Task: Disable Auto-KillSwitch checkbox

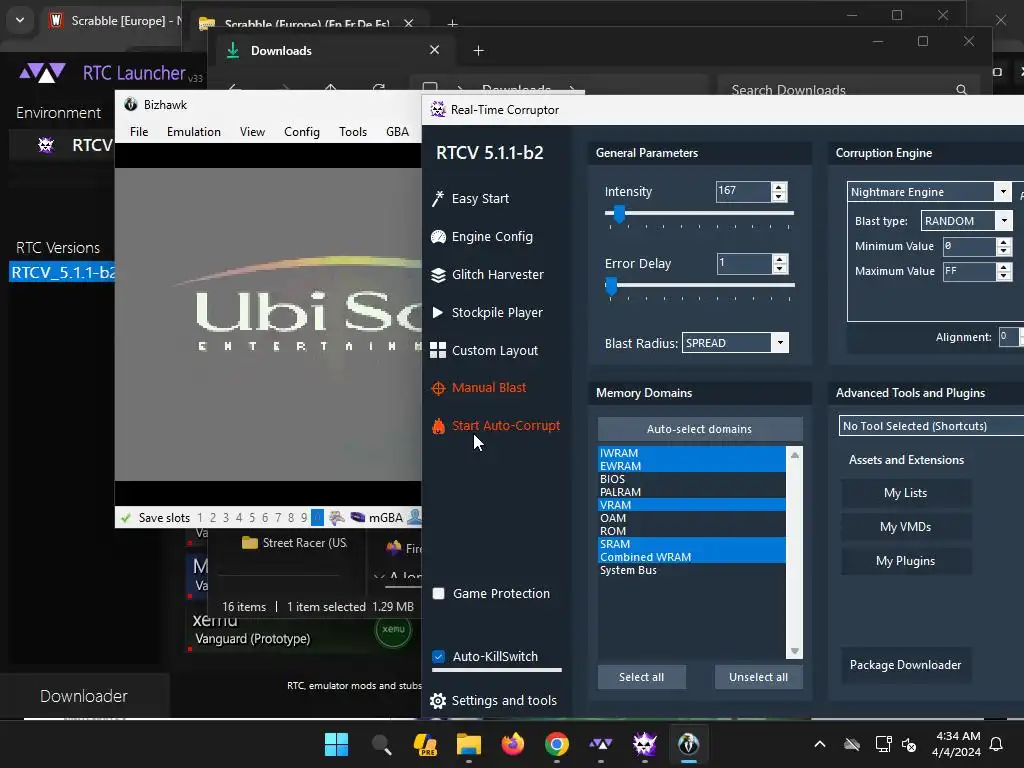Action: click(x=439, y=656)
